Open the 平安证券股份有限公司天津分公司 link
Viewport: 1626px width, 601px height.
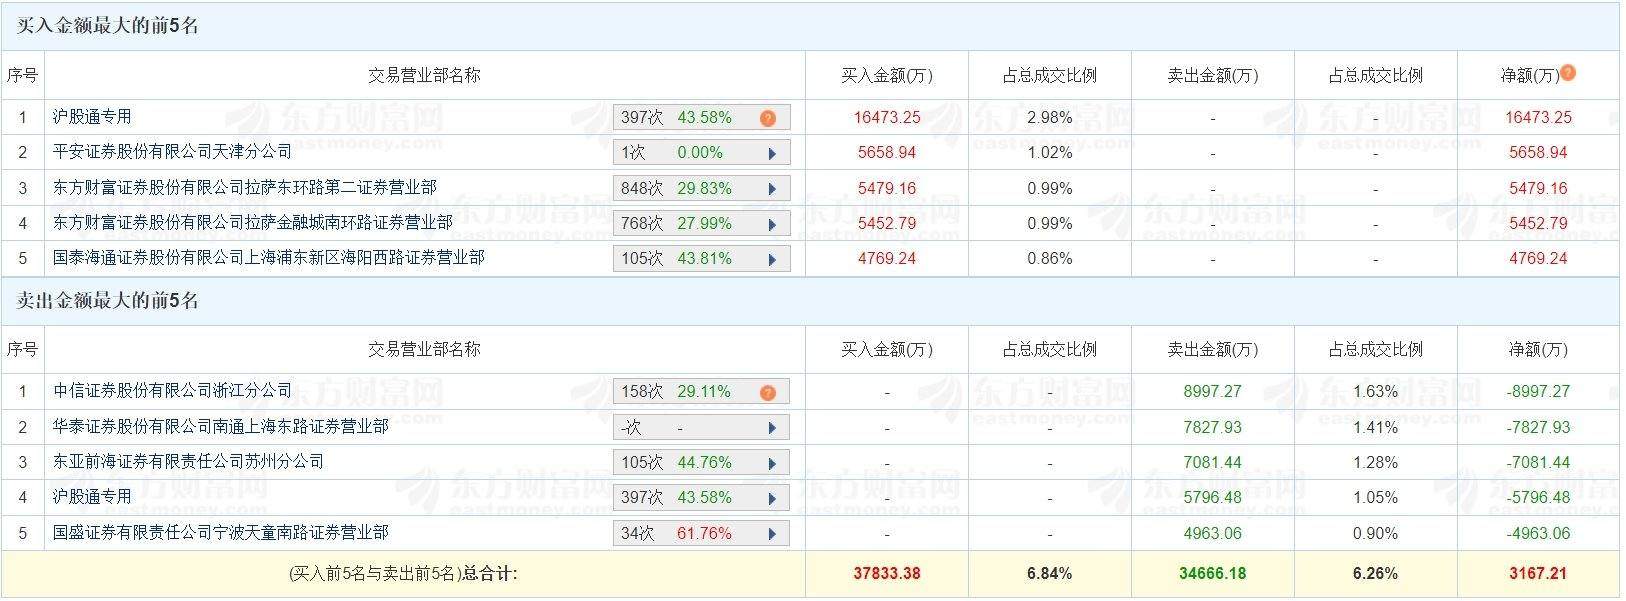(172, 152)
